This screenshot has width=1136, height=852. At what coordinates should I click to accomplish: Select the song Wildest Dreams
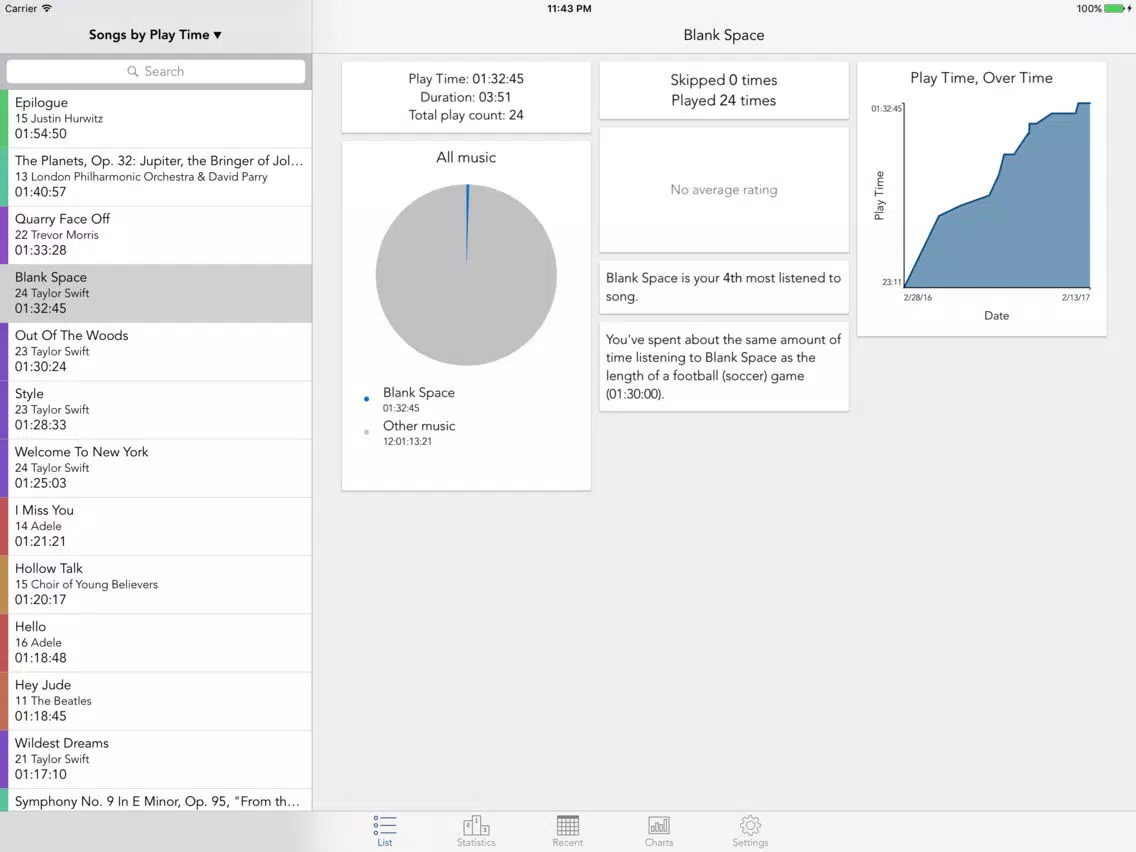[x=156, y=759]
